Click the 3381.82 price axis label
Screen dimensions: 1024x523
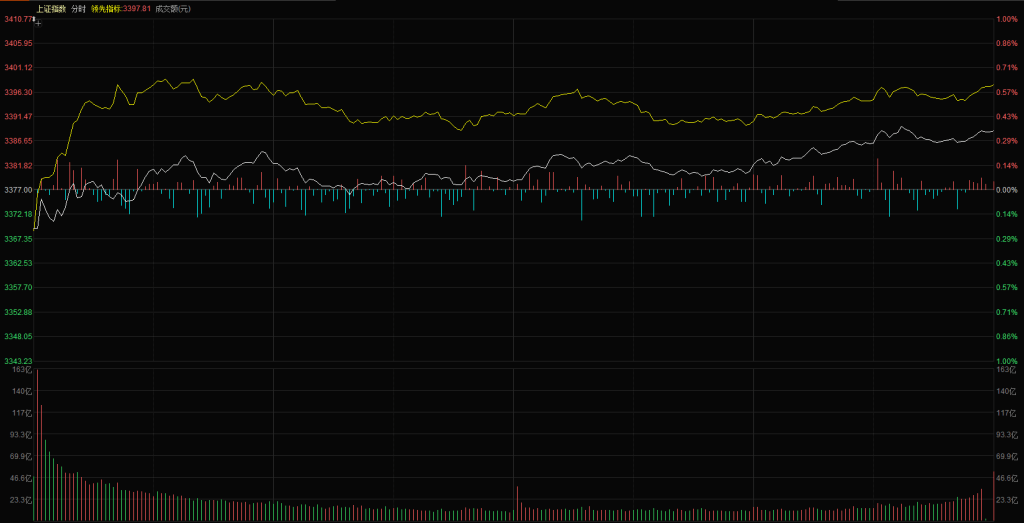coord(18,165)
